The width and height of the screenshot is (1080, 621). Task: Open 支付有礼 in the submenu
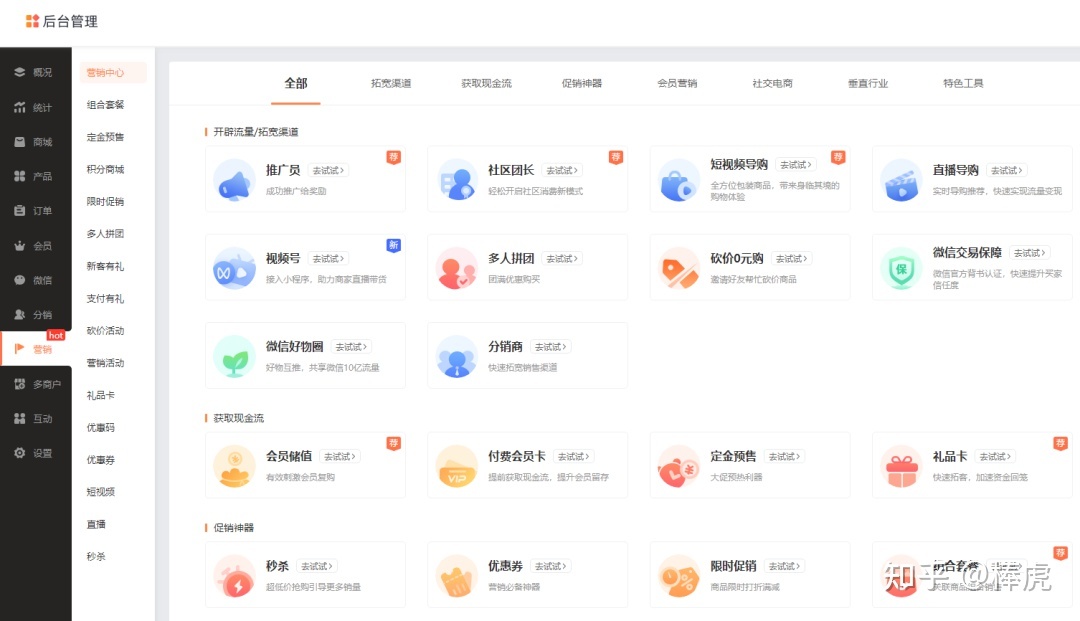click(x=105, y=298)
